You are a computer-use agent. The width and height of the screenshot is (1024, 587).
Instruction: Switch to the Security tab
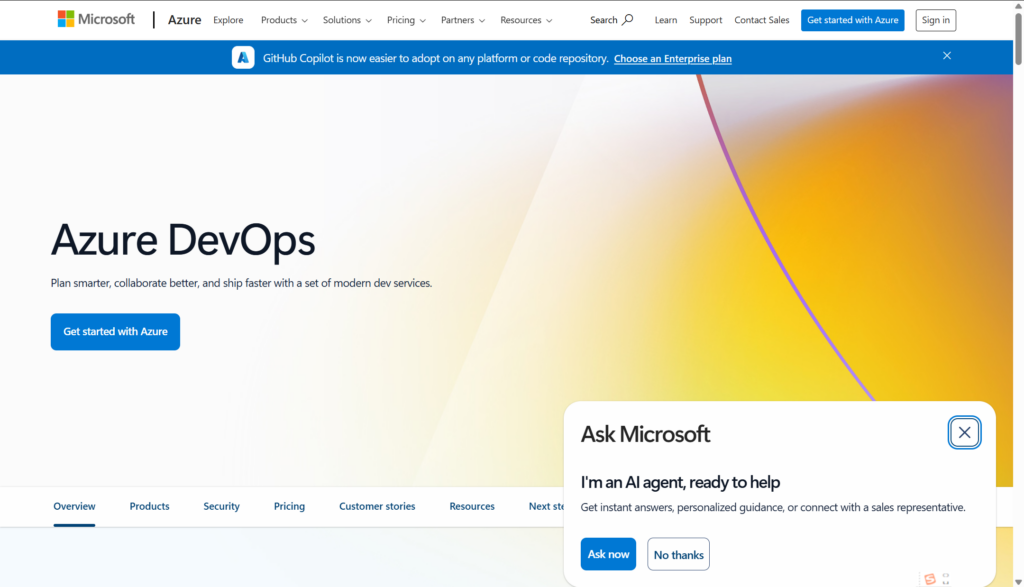coord(221,506)
